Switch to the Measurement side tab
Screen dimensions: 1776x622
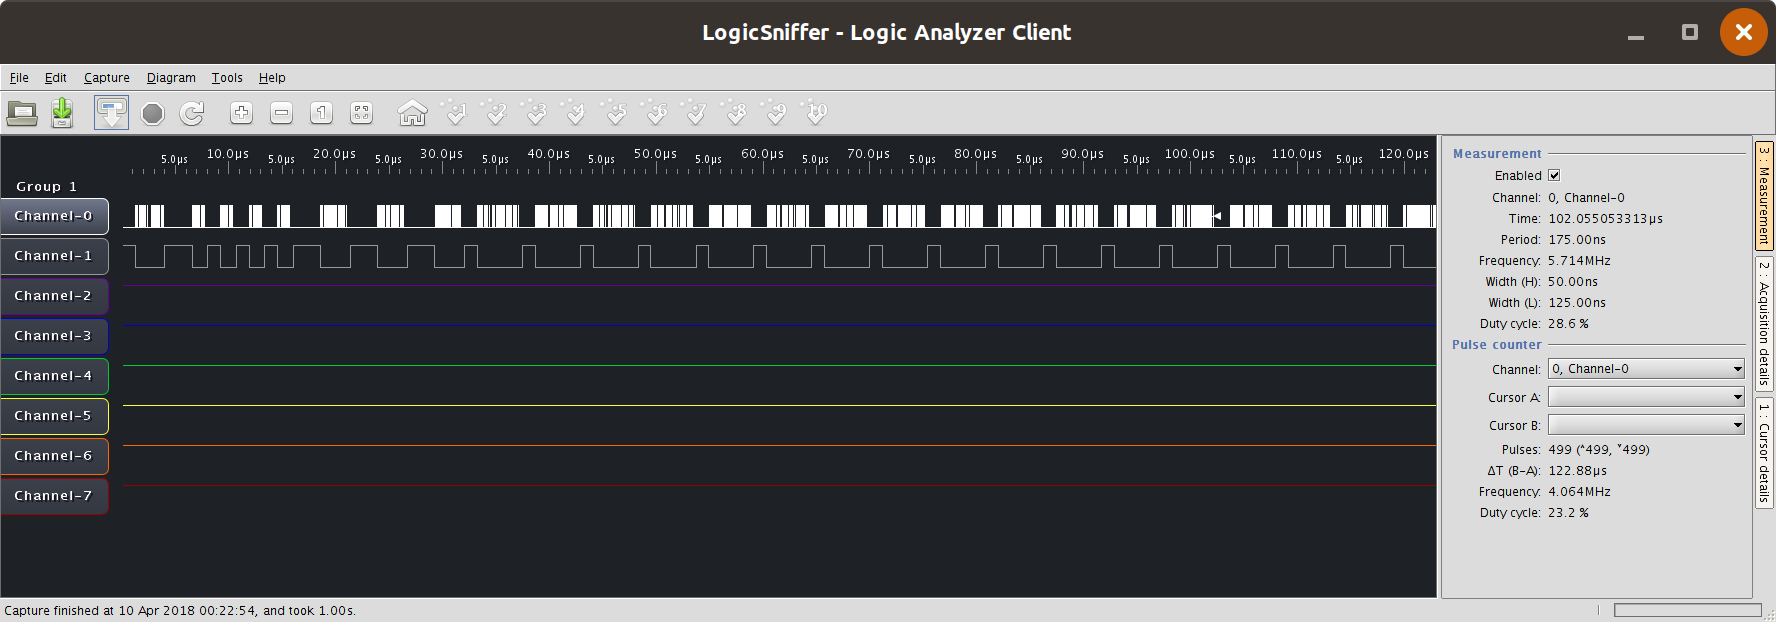pos(1764,195)
